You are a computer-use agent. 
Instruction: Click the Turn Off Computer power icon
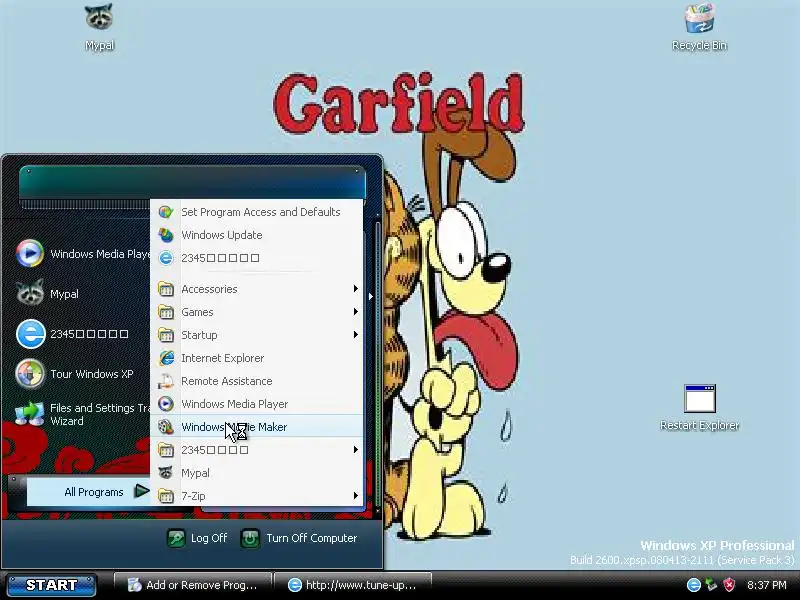tap(250, 538)
